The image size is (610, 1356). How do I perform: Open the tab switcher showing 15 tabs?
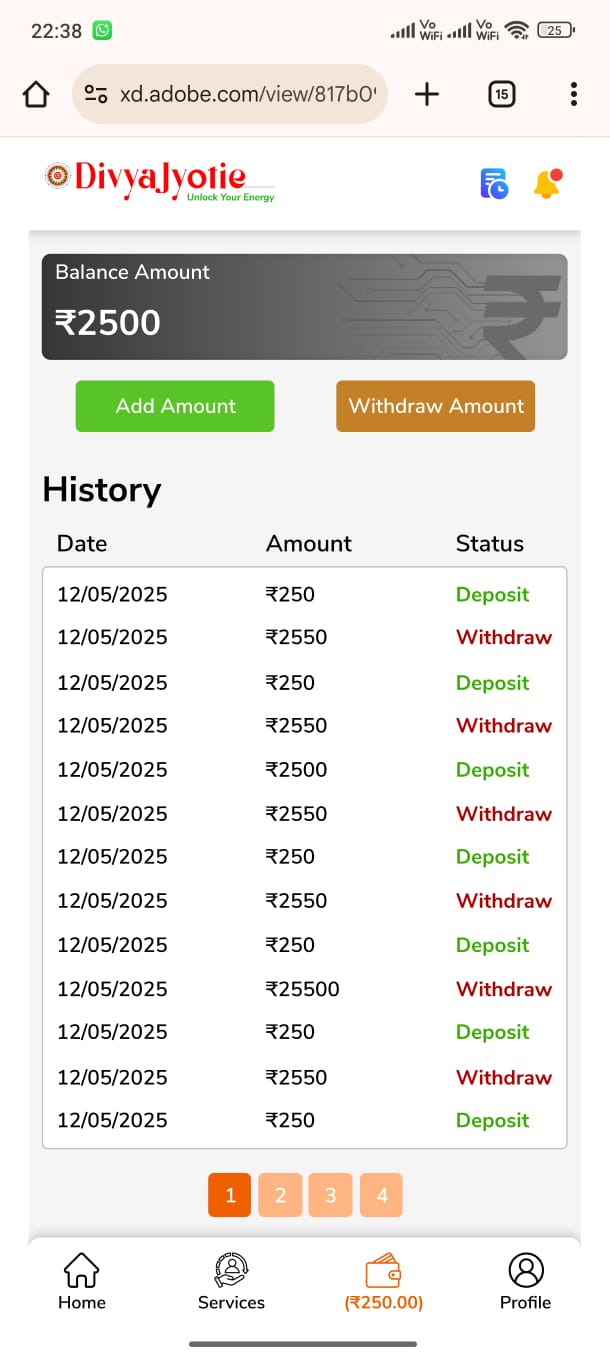501,95
